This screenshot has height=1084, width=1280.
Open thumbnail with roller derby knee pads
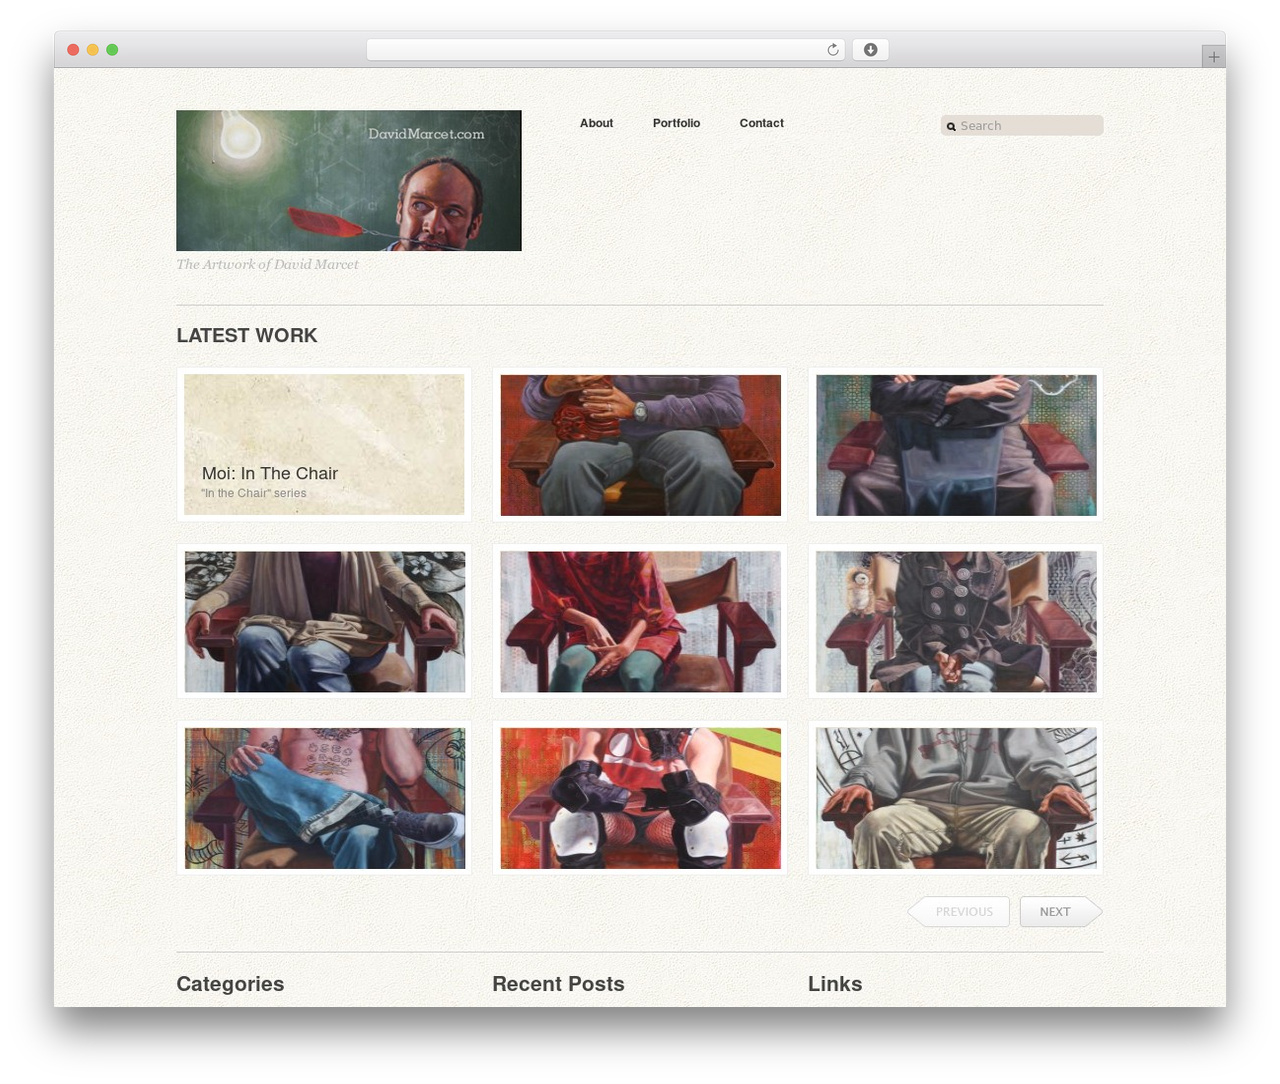pyautogui.click(x=640, y=798)
